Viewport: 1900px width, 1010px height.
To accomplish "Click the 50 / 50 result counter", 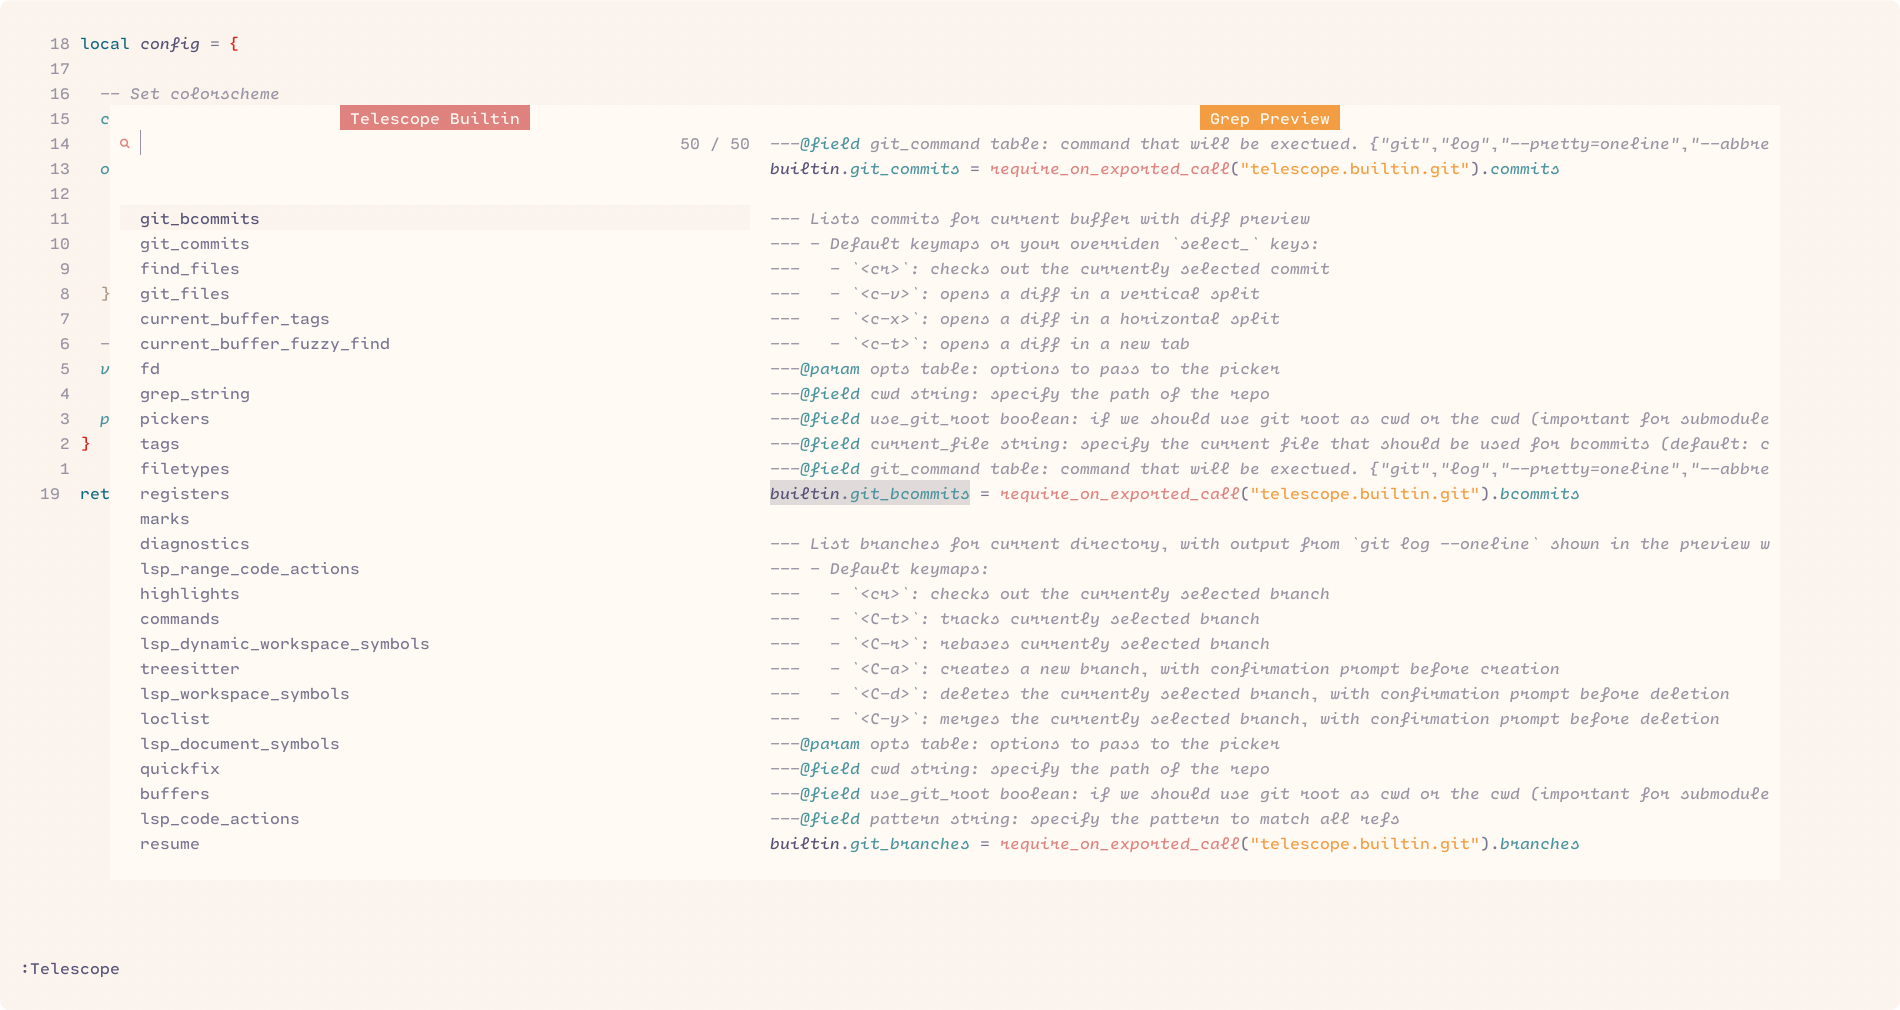I will point(714,143).
